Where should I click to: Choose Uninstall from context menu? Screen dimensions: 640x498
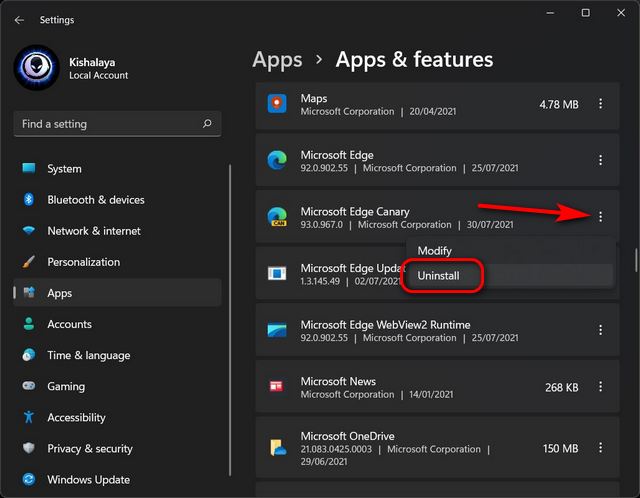(440, 275)
